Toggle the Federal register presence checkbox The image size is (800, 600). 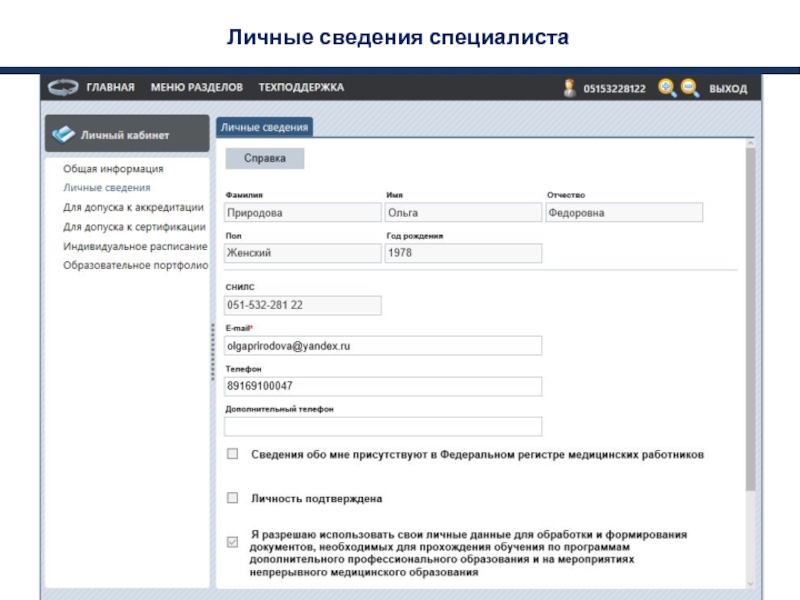click(232, 454)
